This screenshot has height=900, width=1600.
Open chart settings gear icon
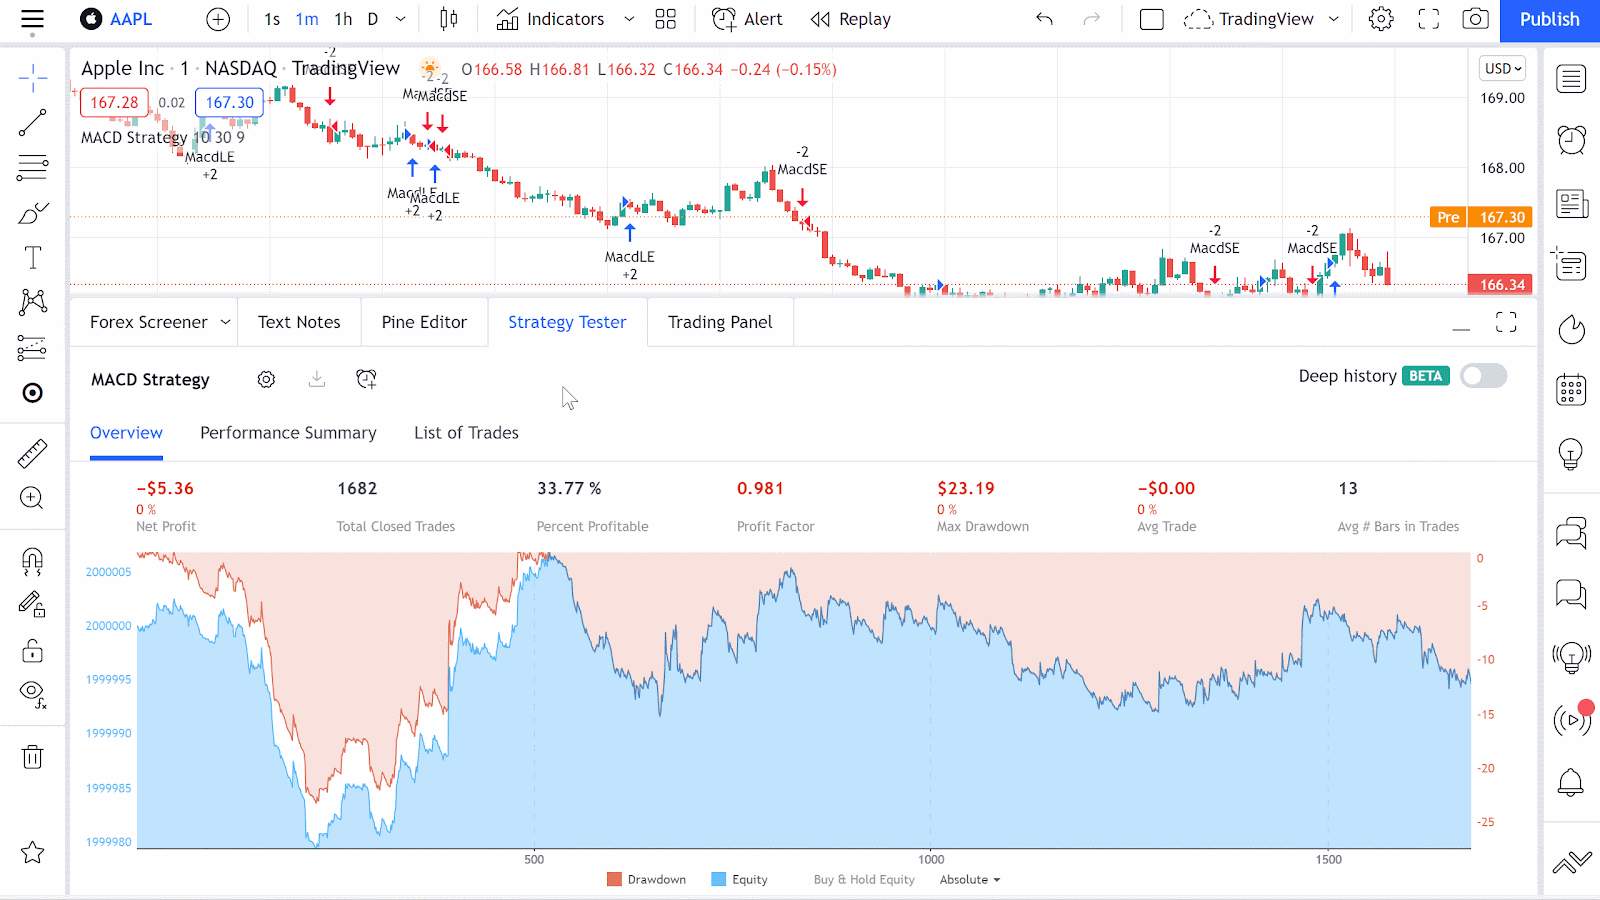[1381, 19]
